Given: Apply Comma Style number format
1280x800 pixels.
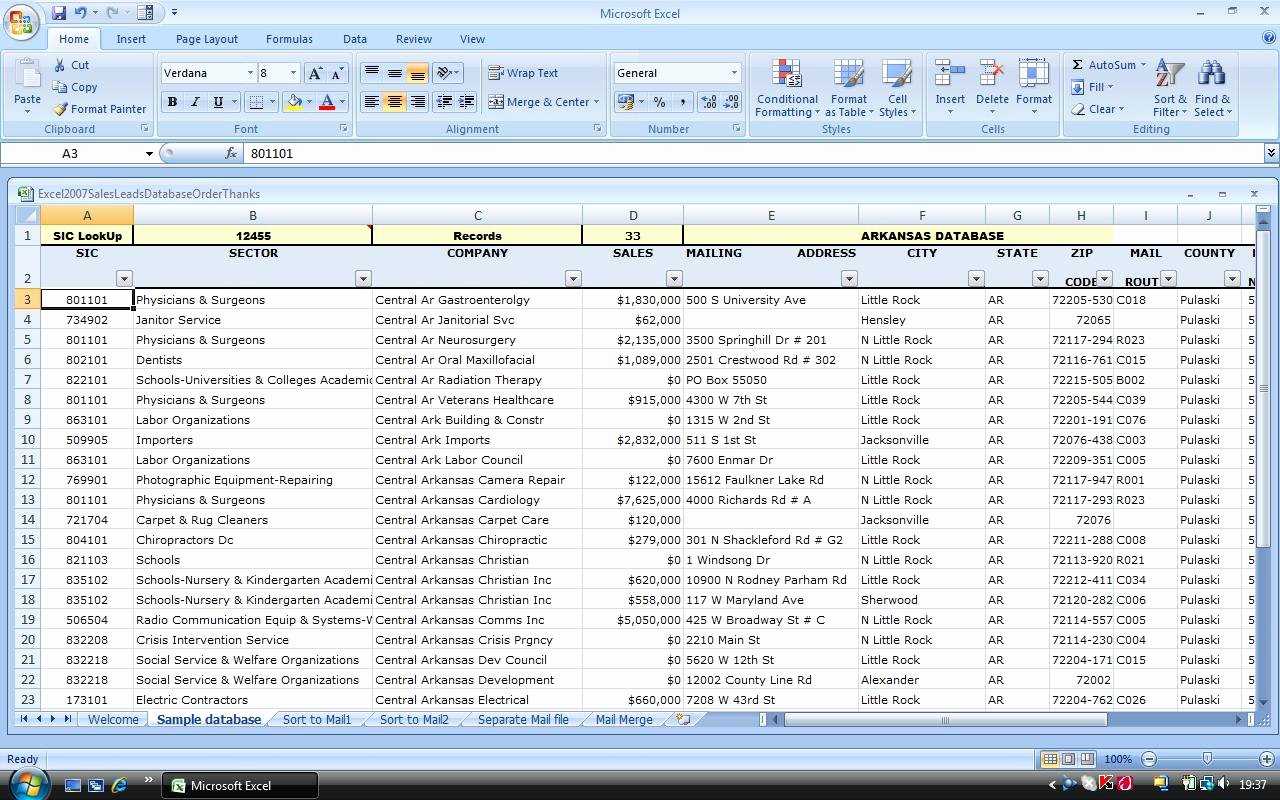Looking at the screenshot, I should pos(682,102).
